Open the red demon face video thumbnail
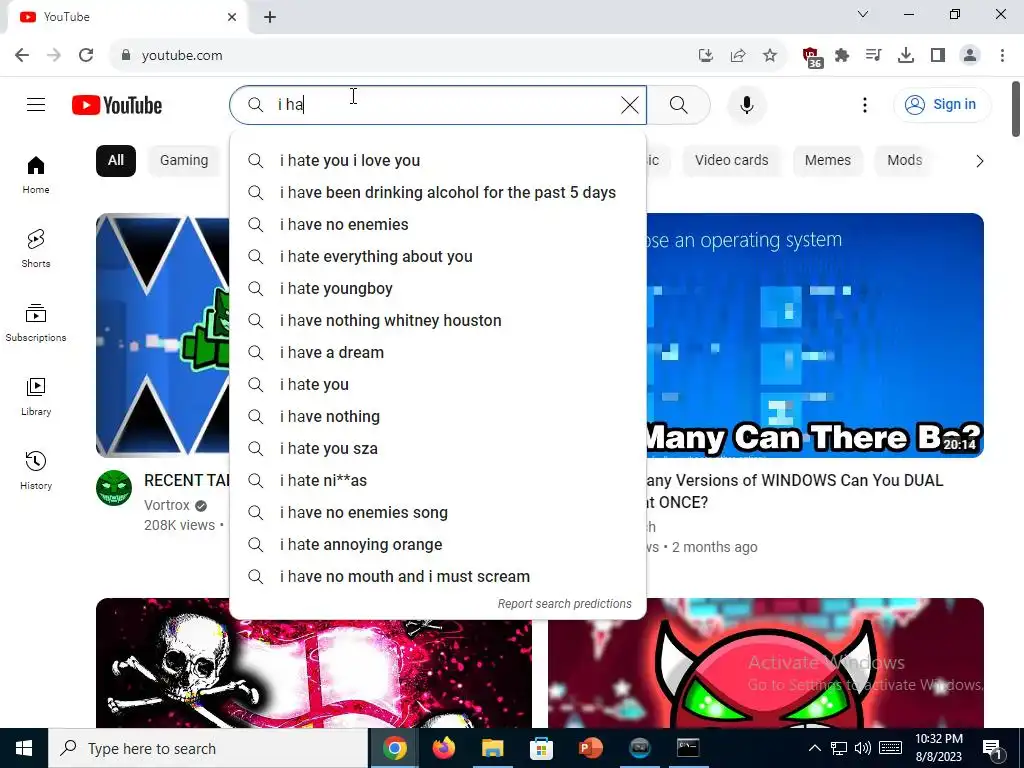Viewport: 1024px width, 768px height. [x=765, y=663]
